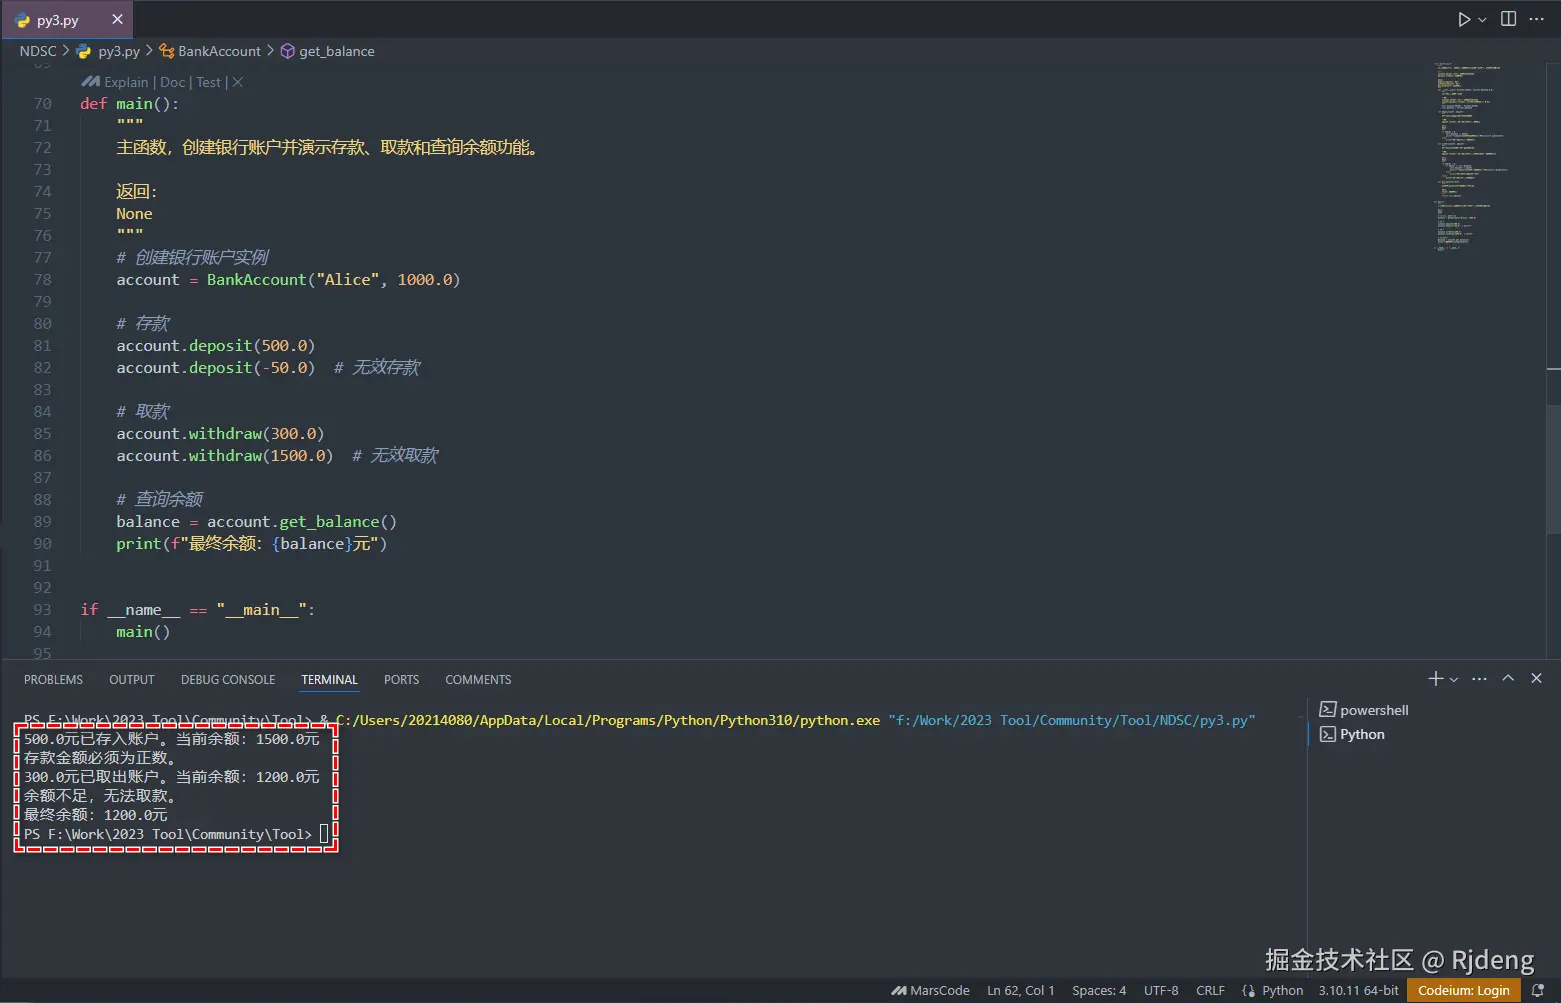Click Codeium: Login in status bar
This screenshot has height=1003, width=1561.
point(1464,990)
